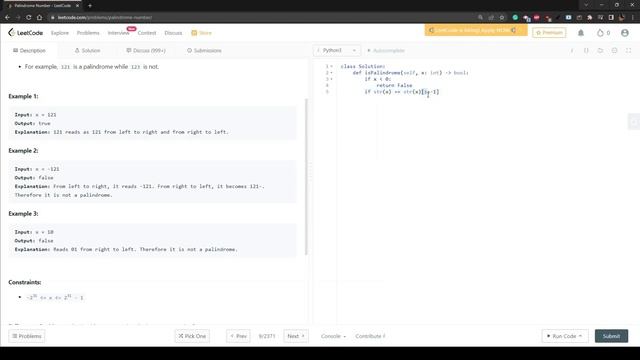This screenshot has width=640, height=360.
Task: Click the browser home icon
Action: pyautogui.click(x=39, y=18)
